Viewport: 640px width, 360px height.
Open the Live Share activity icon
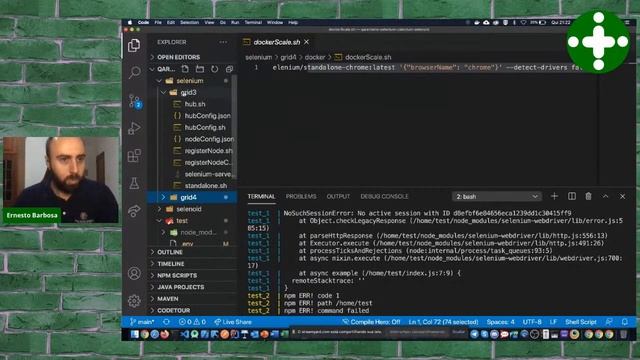[x=134, y=211]
